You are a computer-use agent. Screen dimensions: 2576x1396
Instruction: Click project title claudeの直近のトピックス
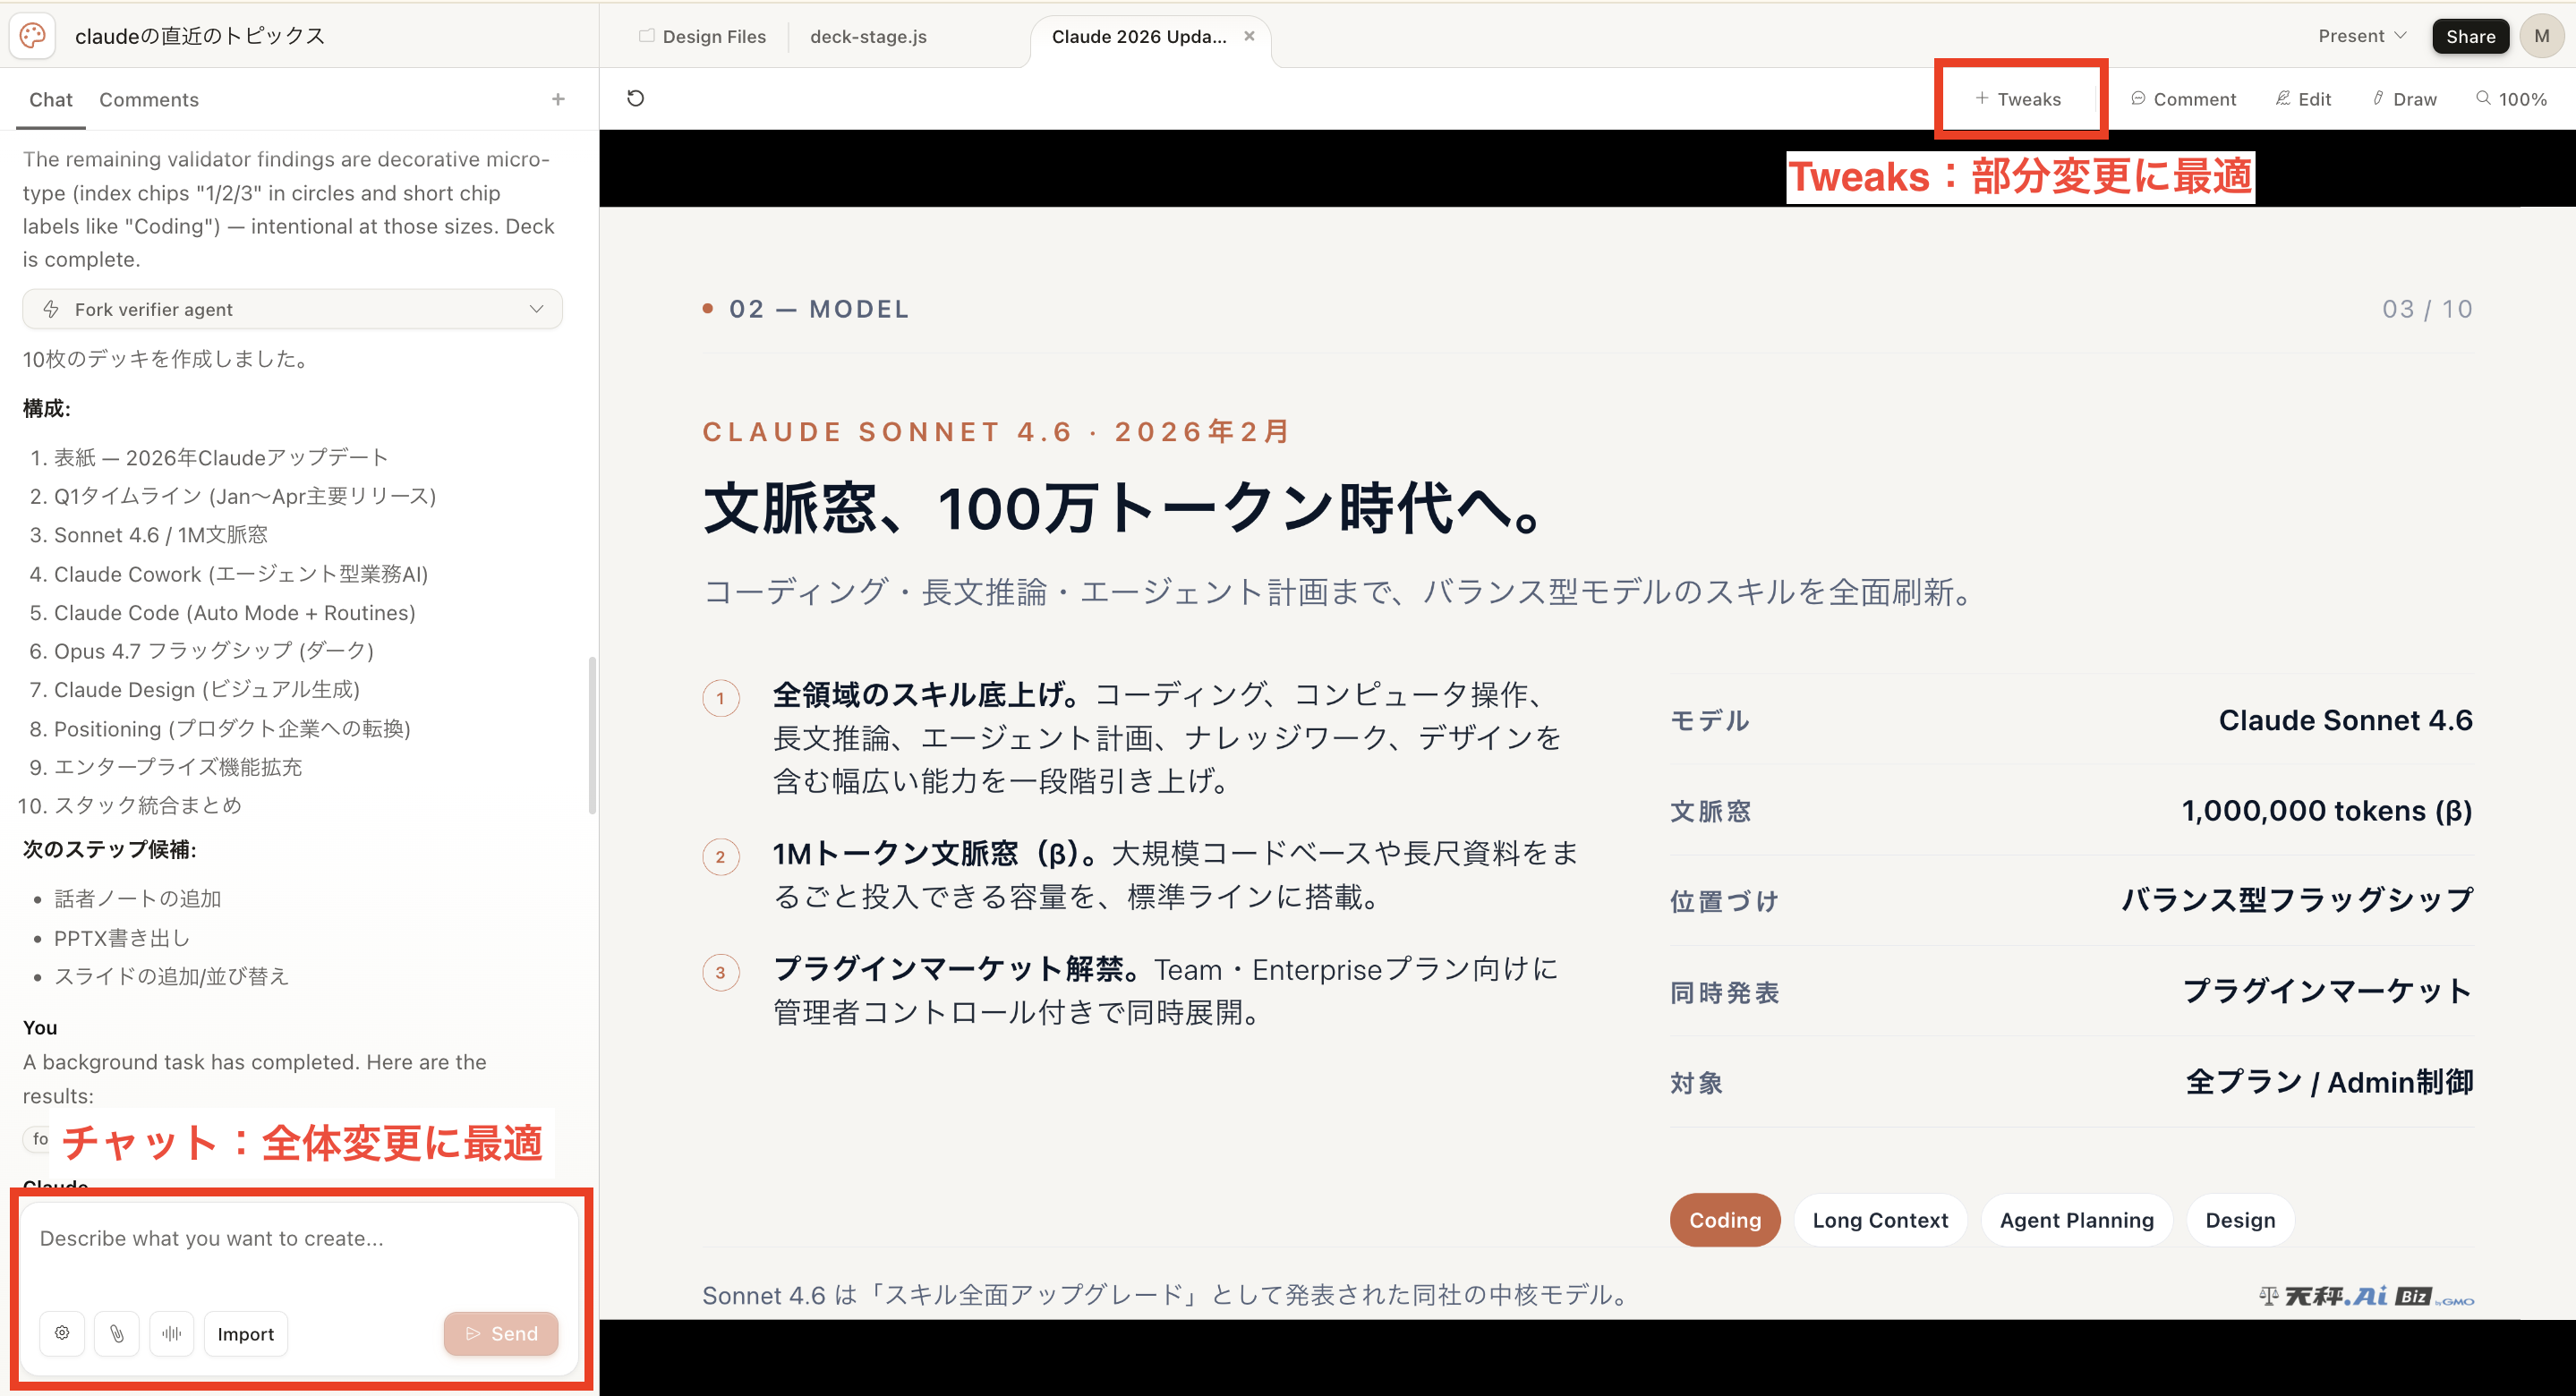click(200, 36)
